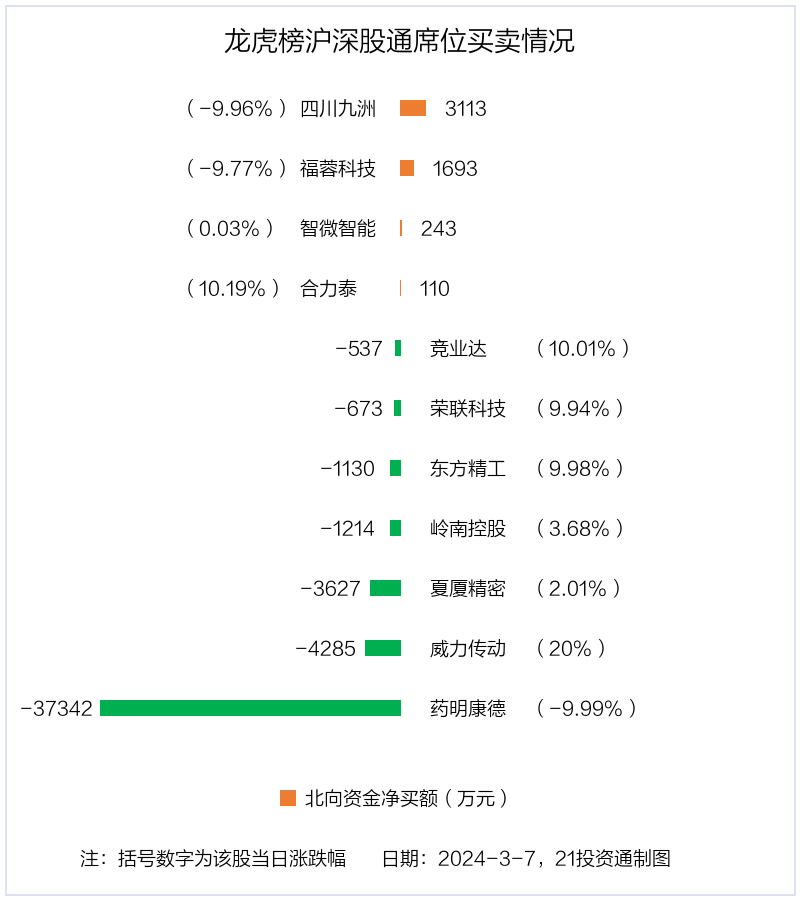Select the green bar for 东方精工

pos(395,468)
